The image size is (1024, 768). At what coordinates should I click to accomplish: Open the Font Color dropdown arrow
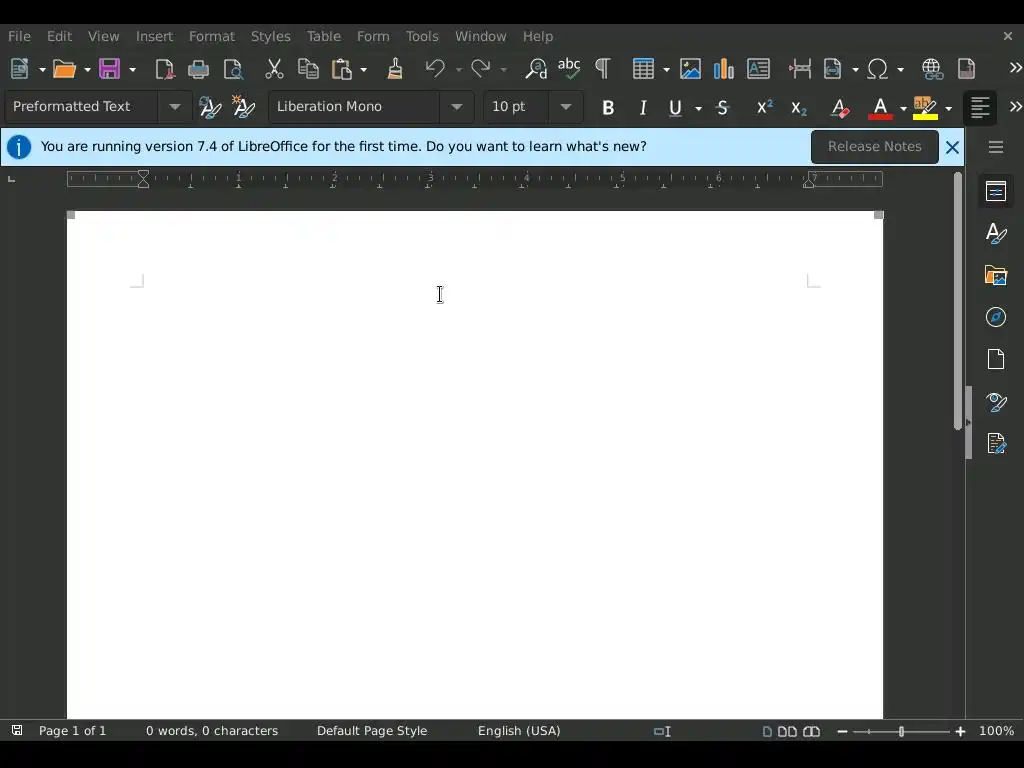tap(903, 108)
